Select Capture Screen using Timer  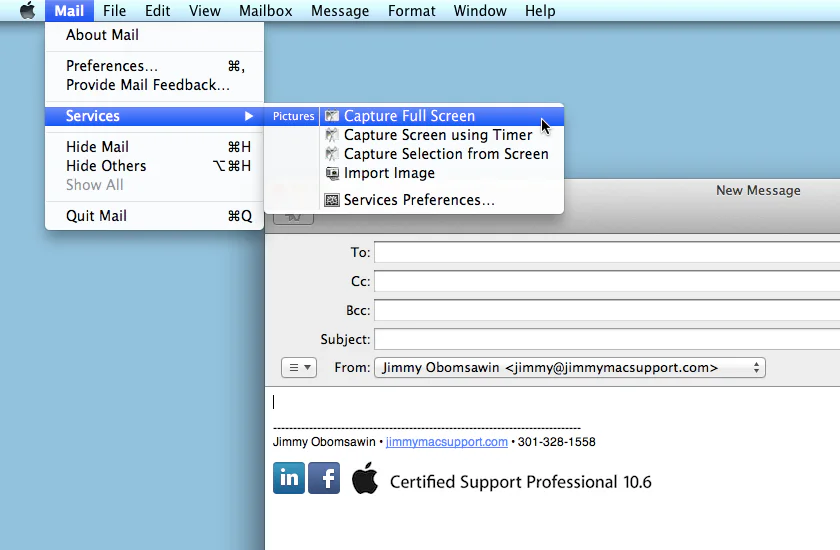click(441, 135)
